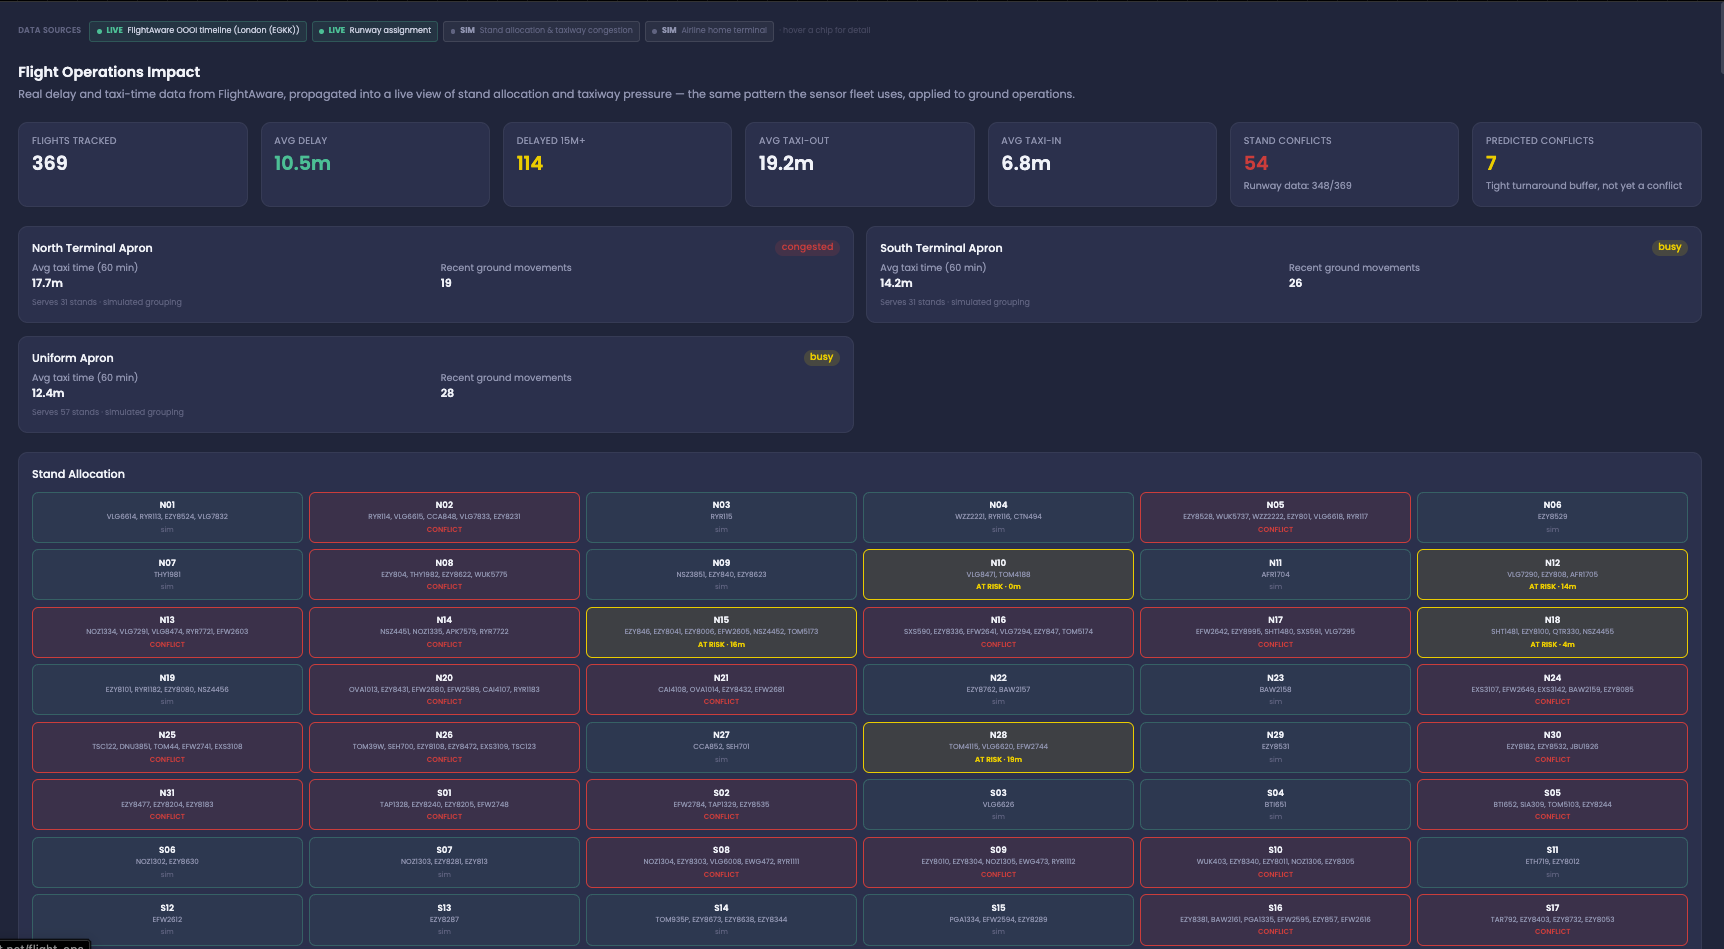This screenshot has width=1724, height=949.
Task: Click the busy badge on South Terminal Apron
Action: point(1670,247)
